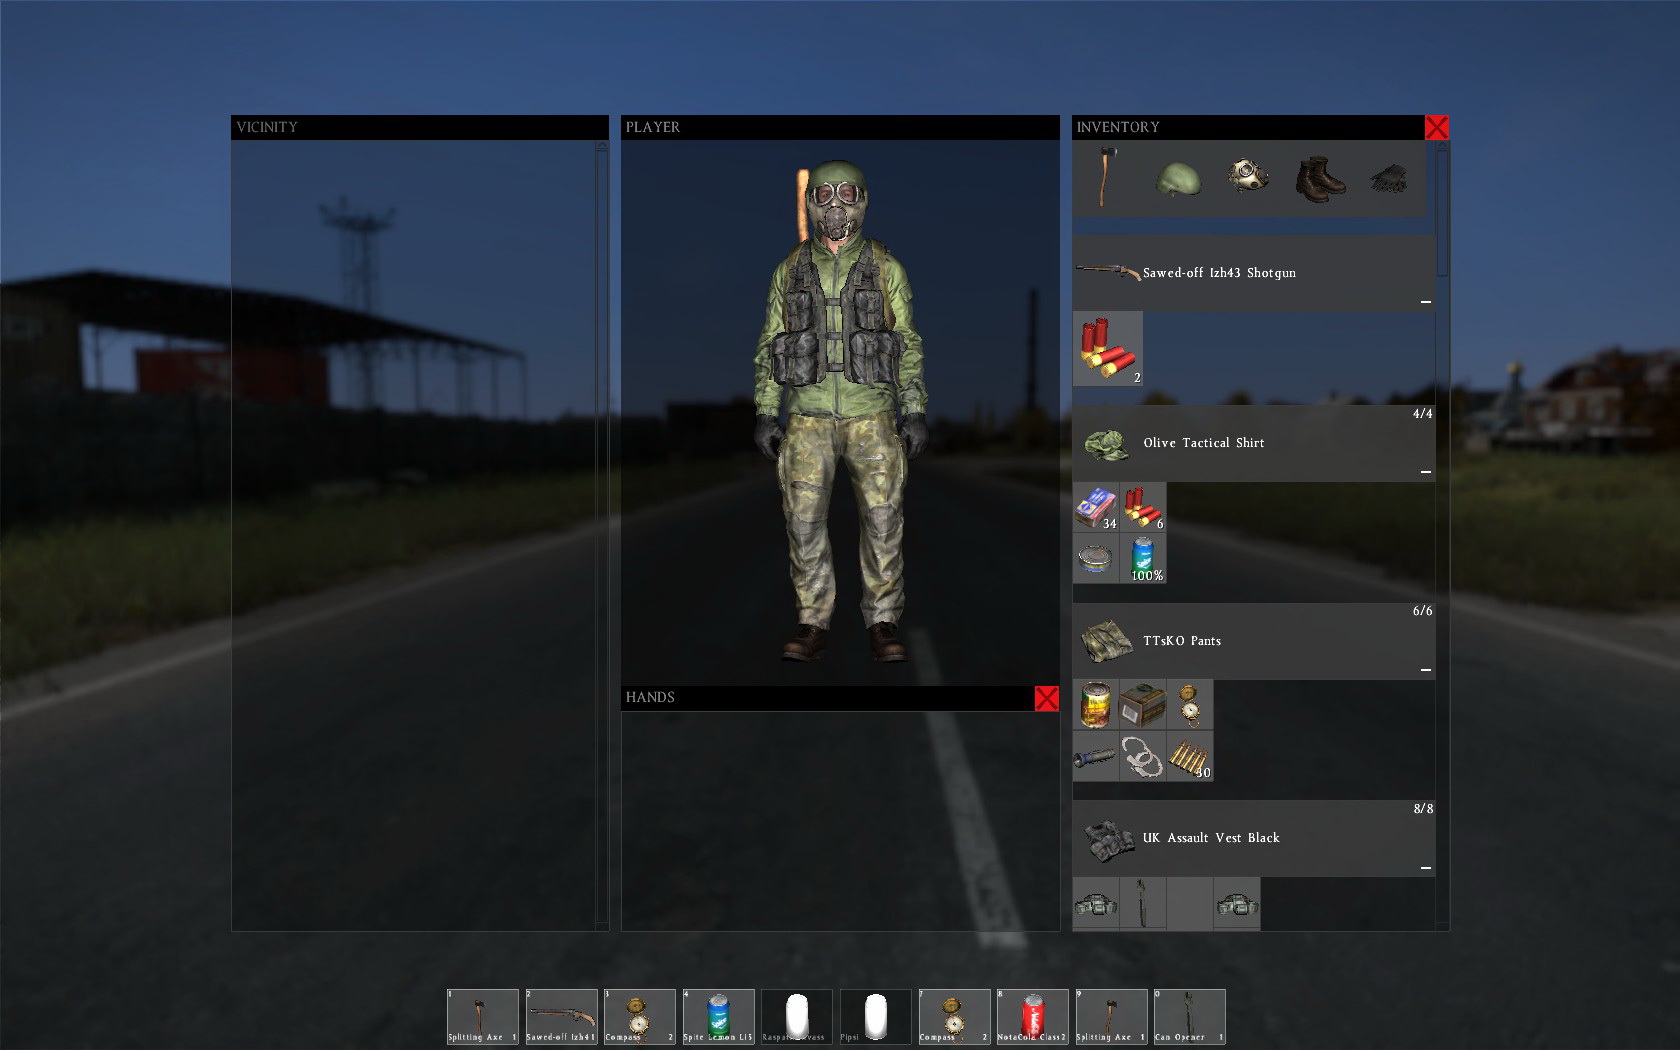Select the flashlight in TTsKO Pants
Screen dimensions: 1680x1050
1096,756
